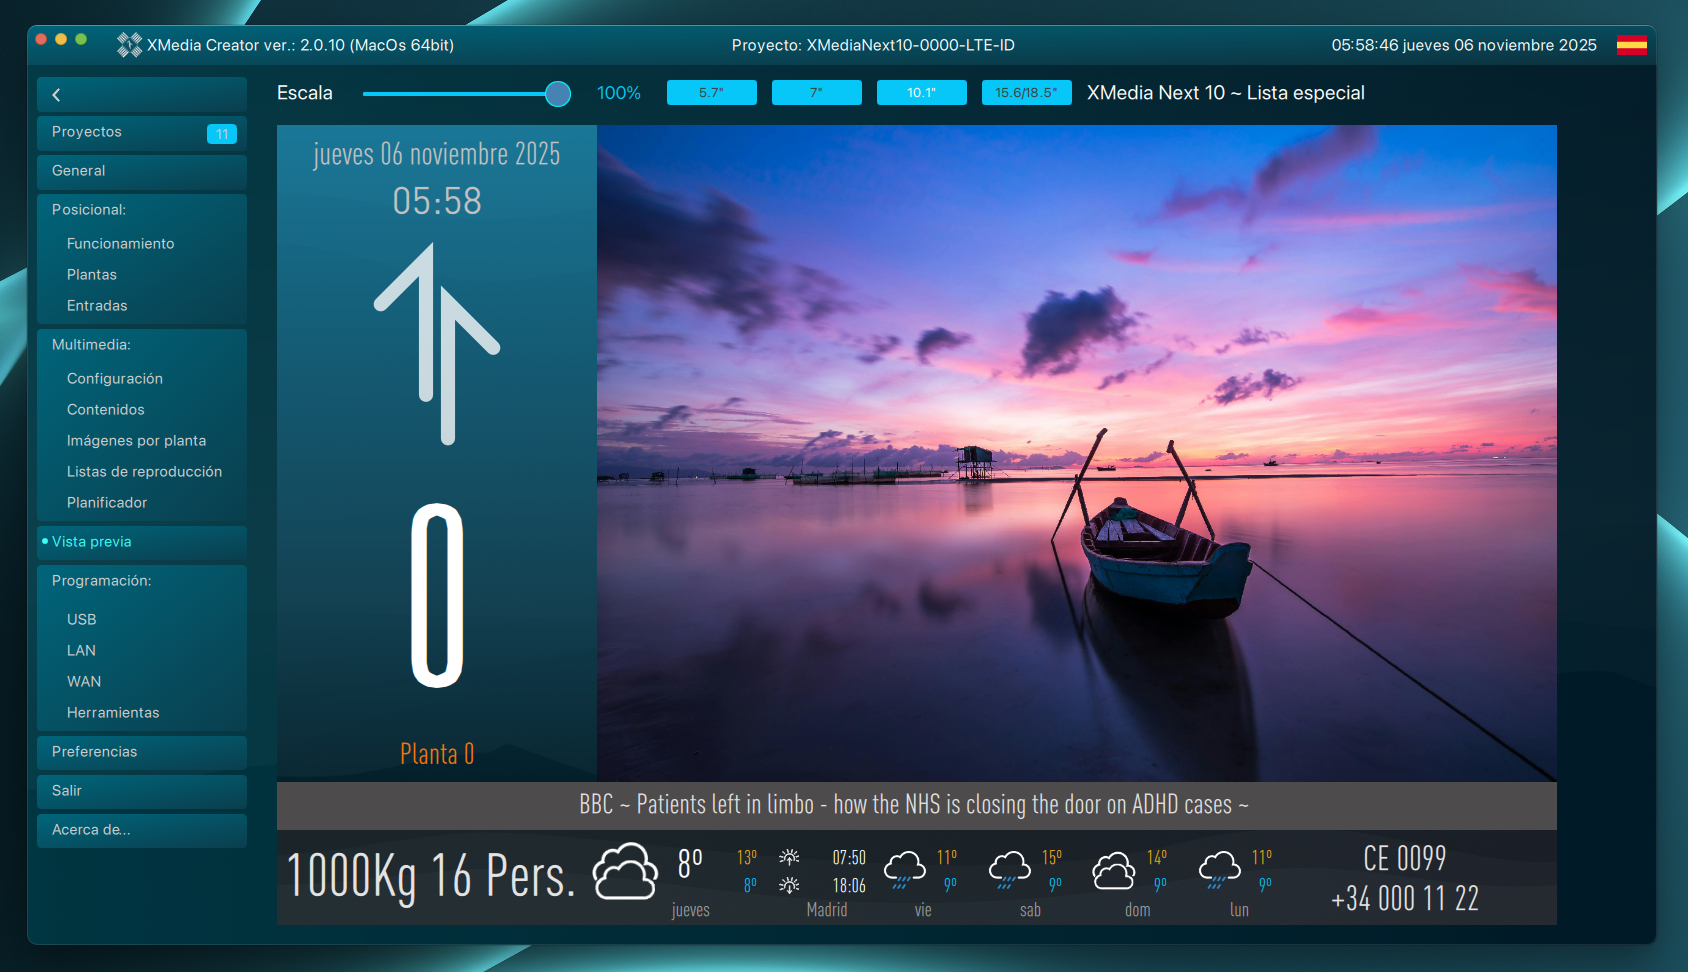The height and width of the screenshot is (972, 1688).
Task: Click the Sunday cloudy forecast icon
Action: [1113, 870]
